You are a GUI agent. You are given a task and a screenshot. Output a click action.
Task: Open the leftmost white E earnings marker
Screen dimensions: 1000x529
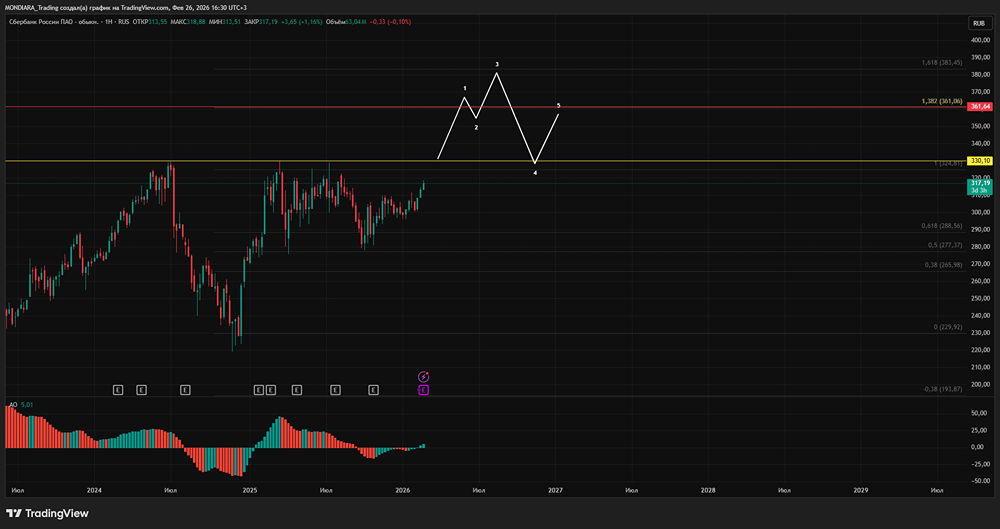pyautogui.click(x=117, y=389)
